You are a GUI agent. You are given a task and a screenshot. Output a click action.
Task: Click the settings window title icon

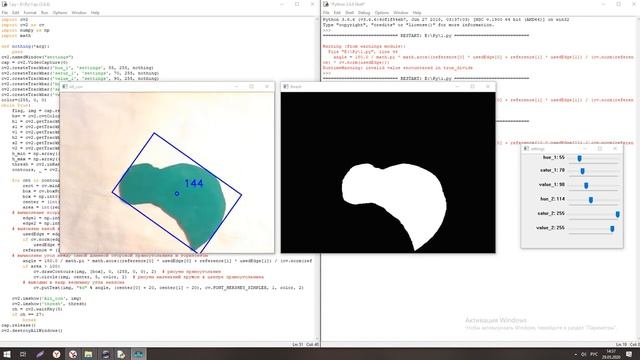click(526, 149)
